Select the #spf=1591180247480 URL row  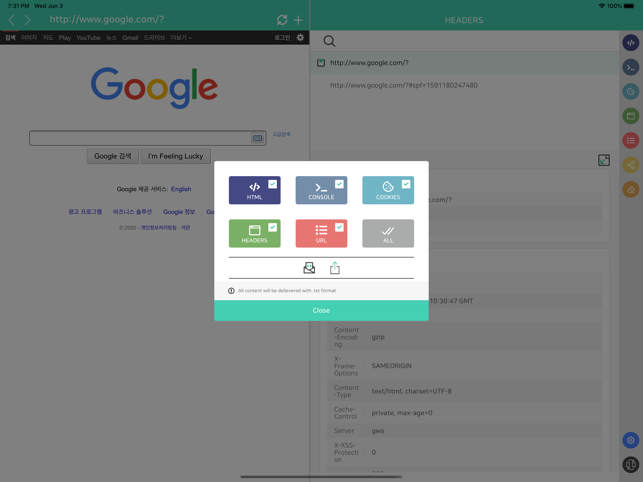464,85
